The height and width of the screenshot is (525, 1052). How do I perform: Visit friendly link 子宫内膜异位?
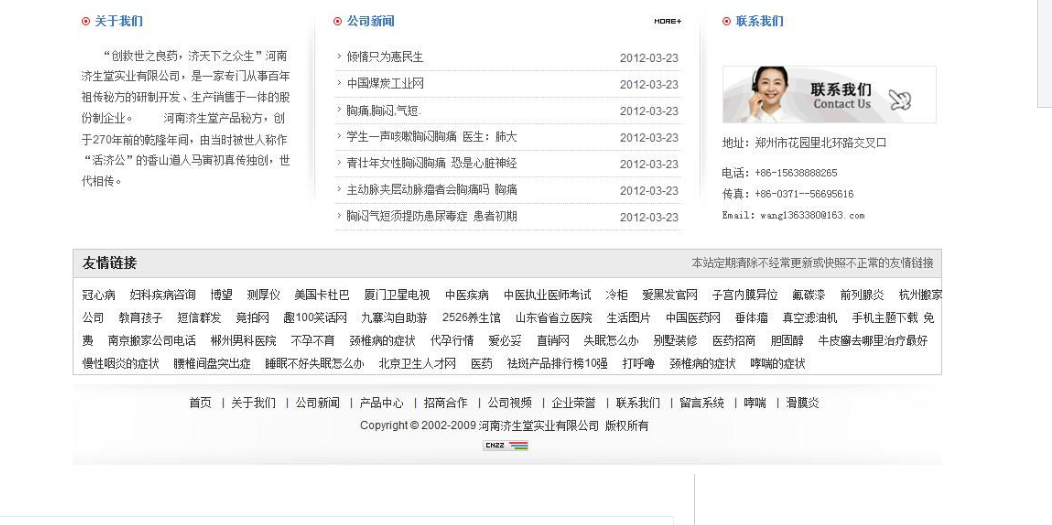745,295
